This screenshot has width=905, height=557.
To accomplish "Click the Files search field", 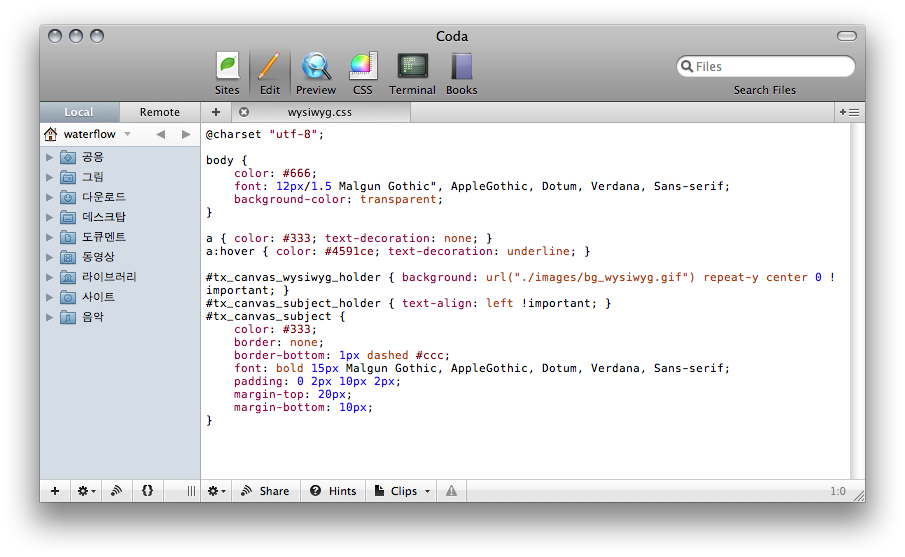I will coord(765,66).
